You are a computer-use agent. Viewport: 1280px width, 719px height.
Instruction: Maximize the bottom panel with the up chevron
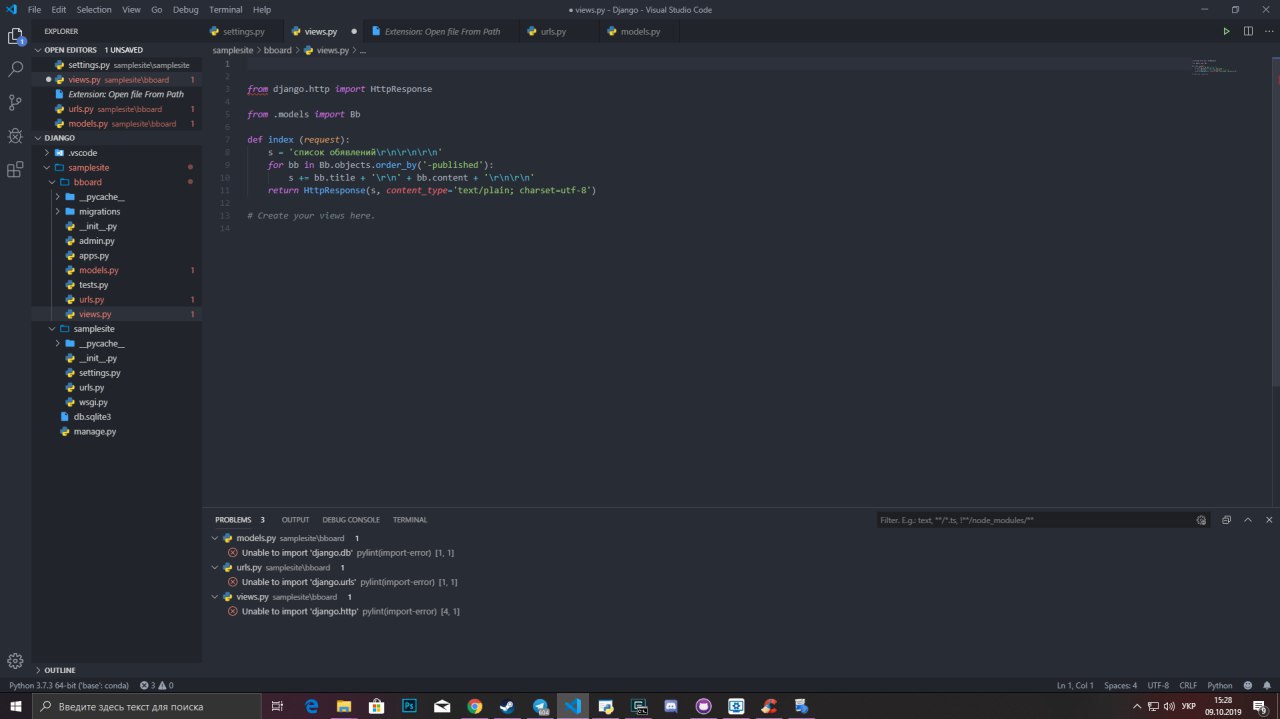1248,520
